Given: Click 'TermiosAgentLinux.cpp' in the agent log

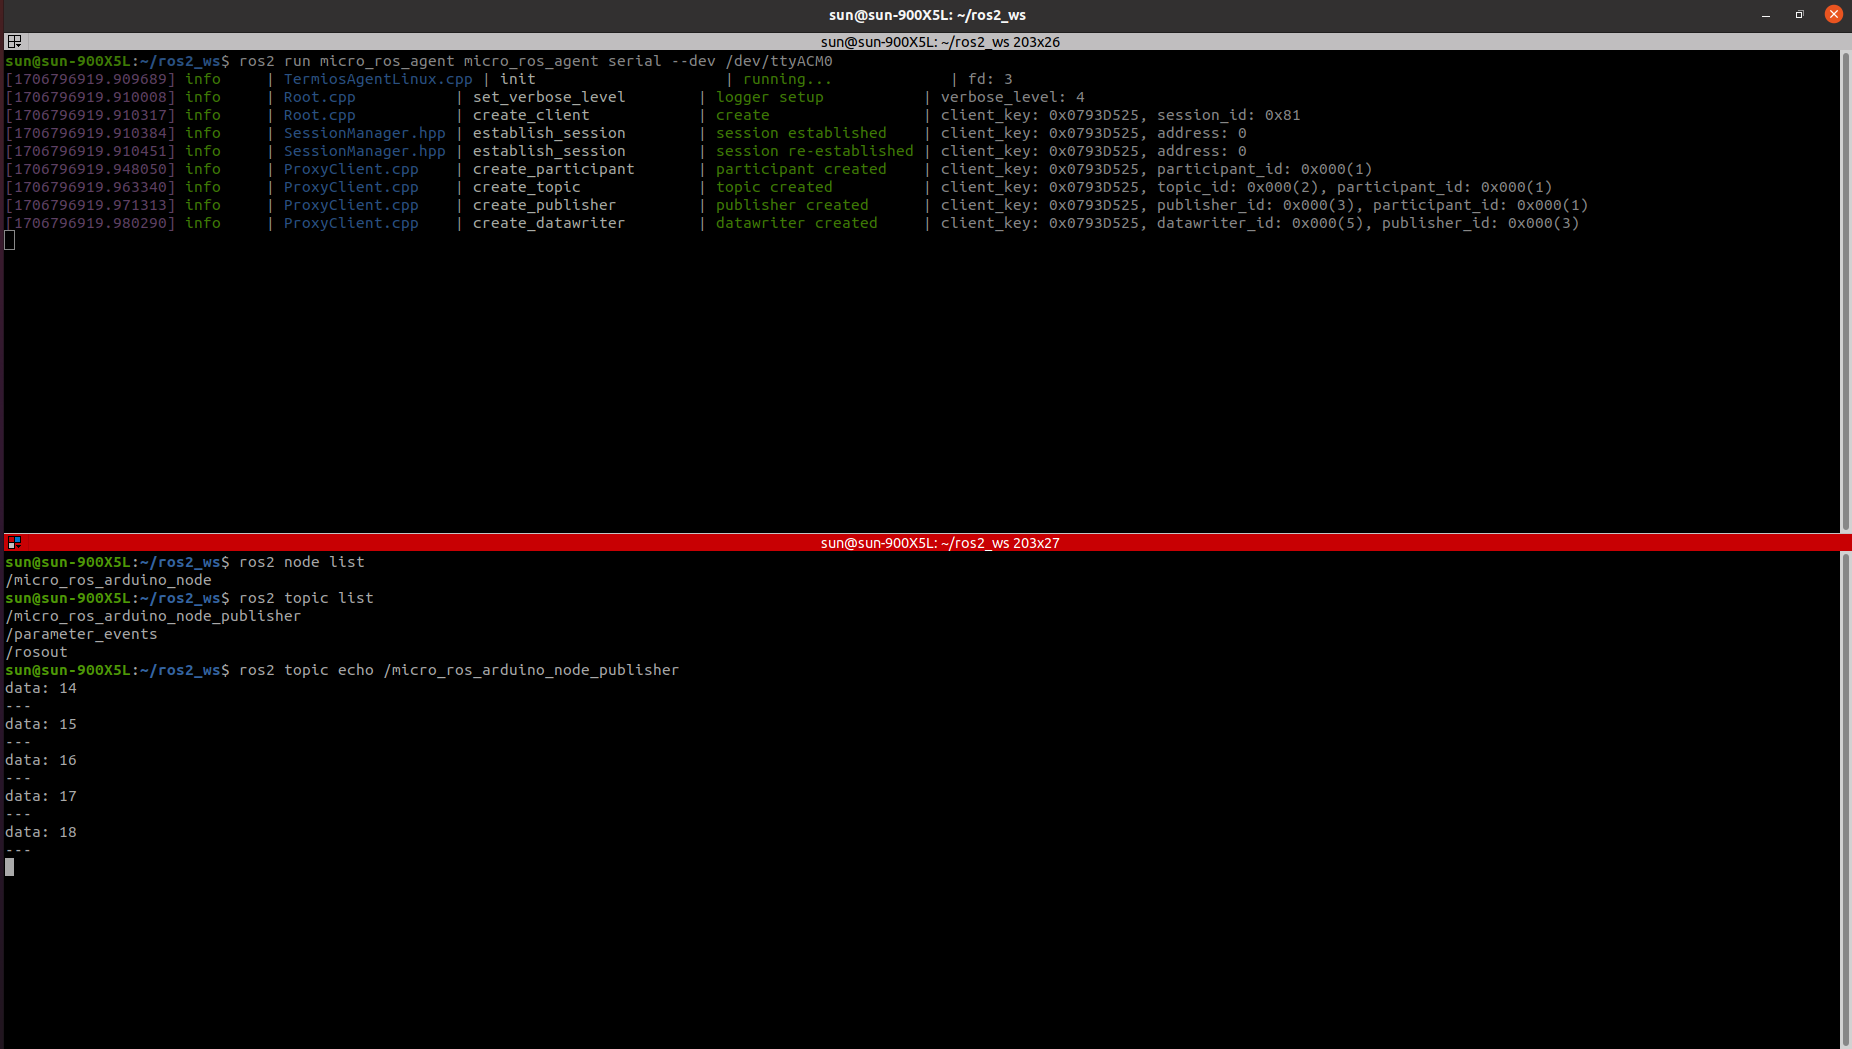Looking at the screenshot, I should (x=378, y=79).
